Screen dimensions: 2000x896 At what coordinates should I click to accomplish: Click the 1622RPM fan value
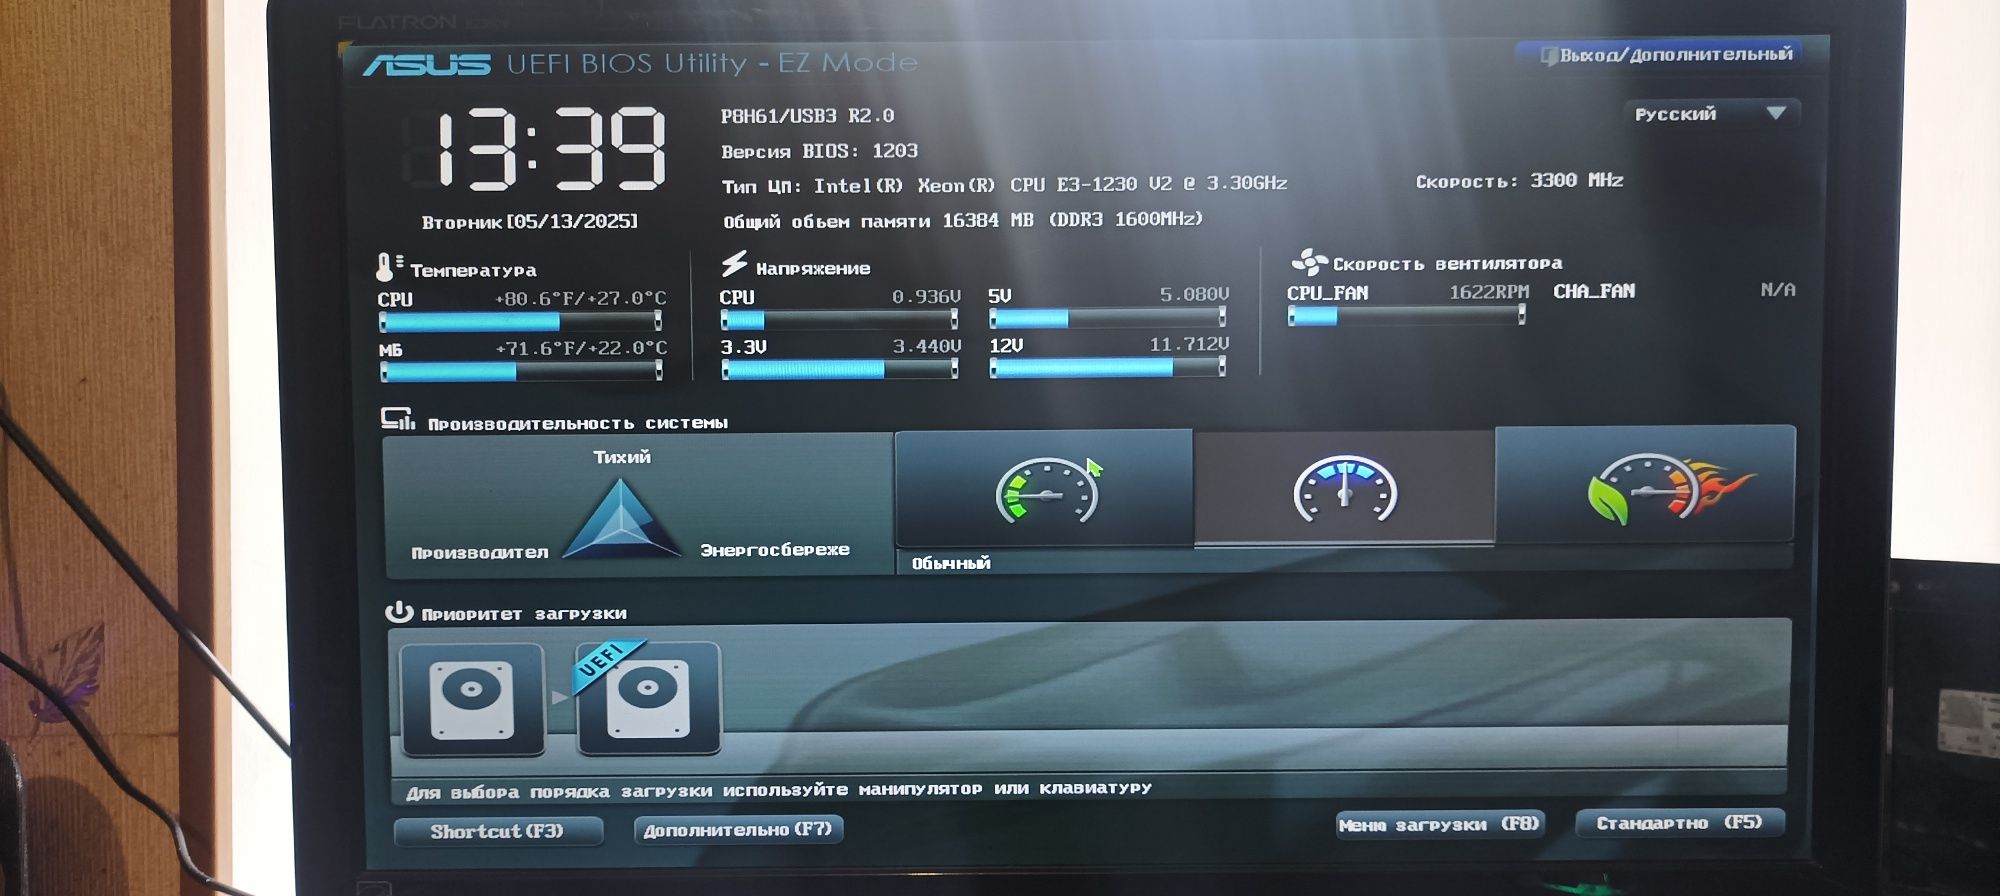[1489, 291]
